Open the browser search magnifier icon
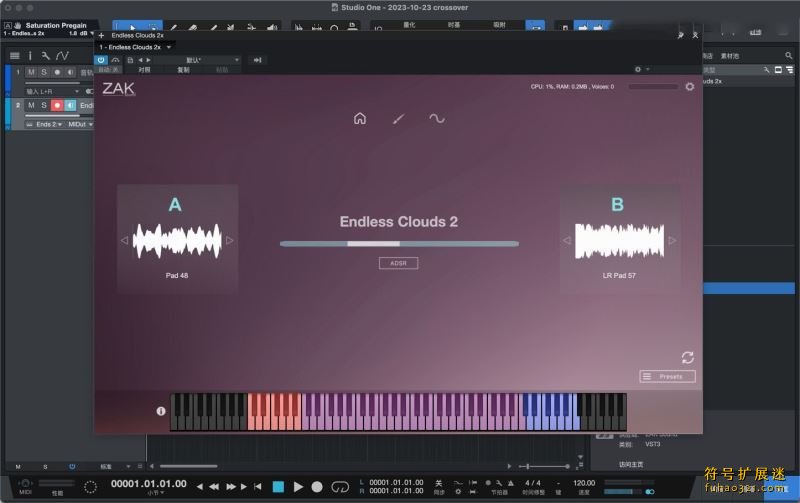 [788, 55]
